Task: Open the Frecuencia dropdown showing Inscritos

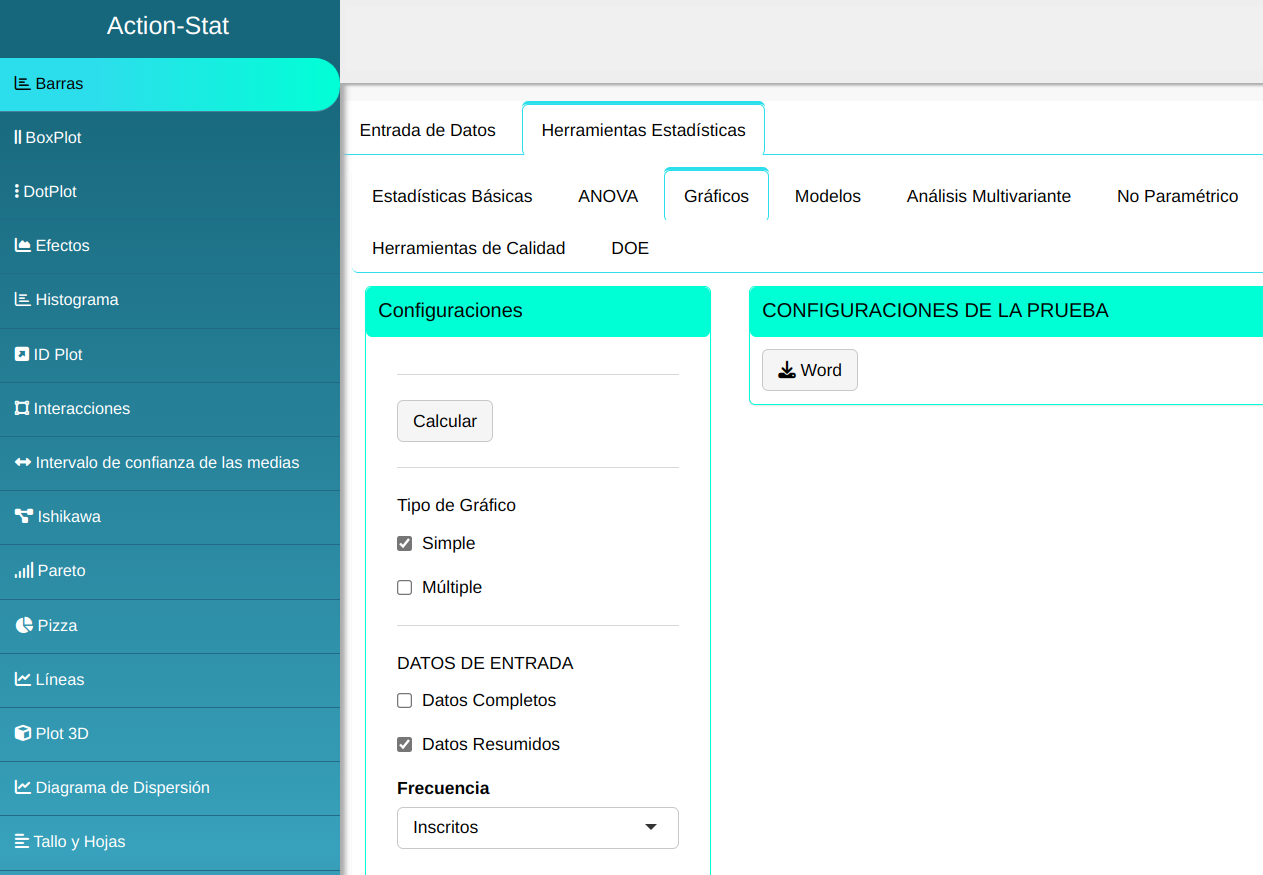Action: pos(537,828)
